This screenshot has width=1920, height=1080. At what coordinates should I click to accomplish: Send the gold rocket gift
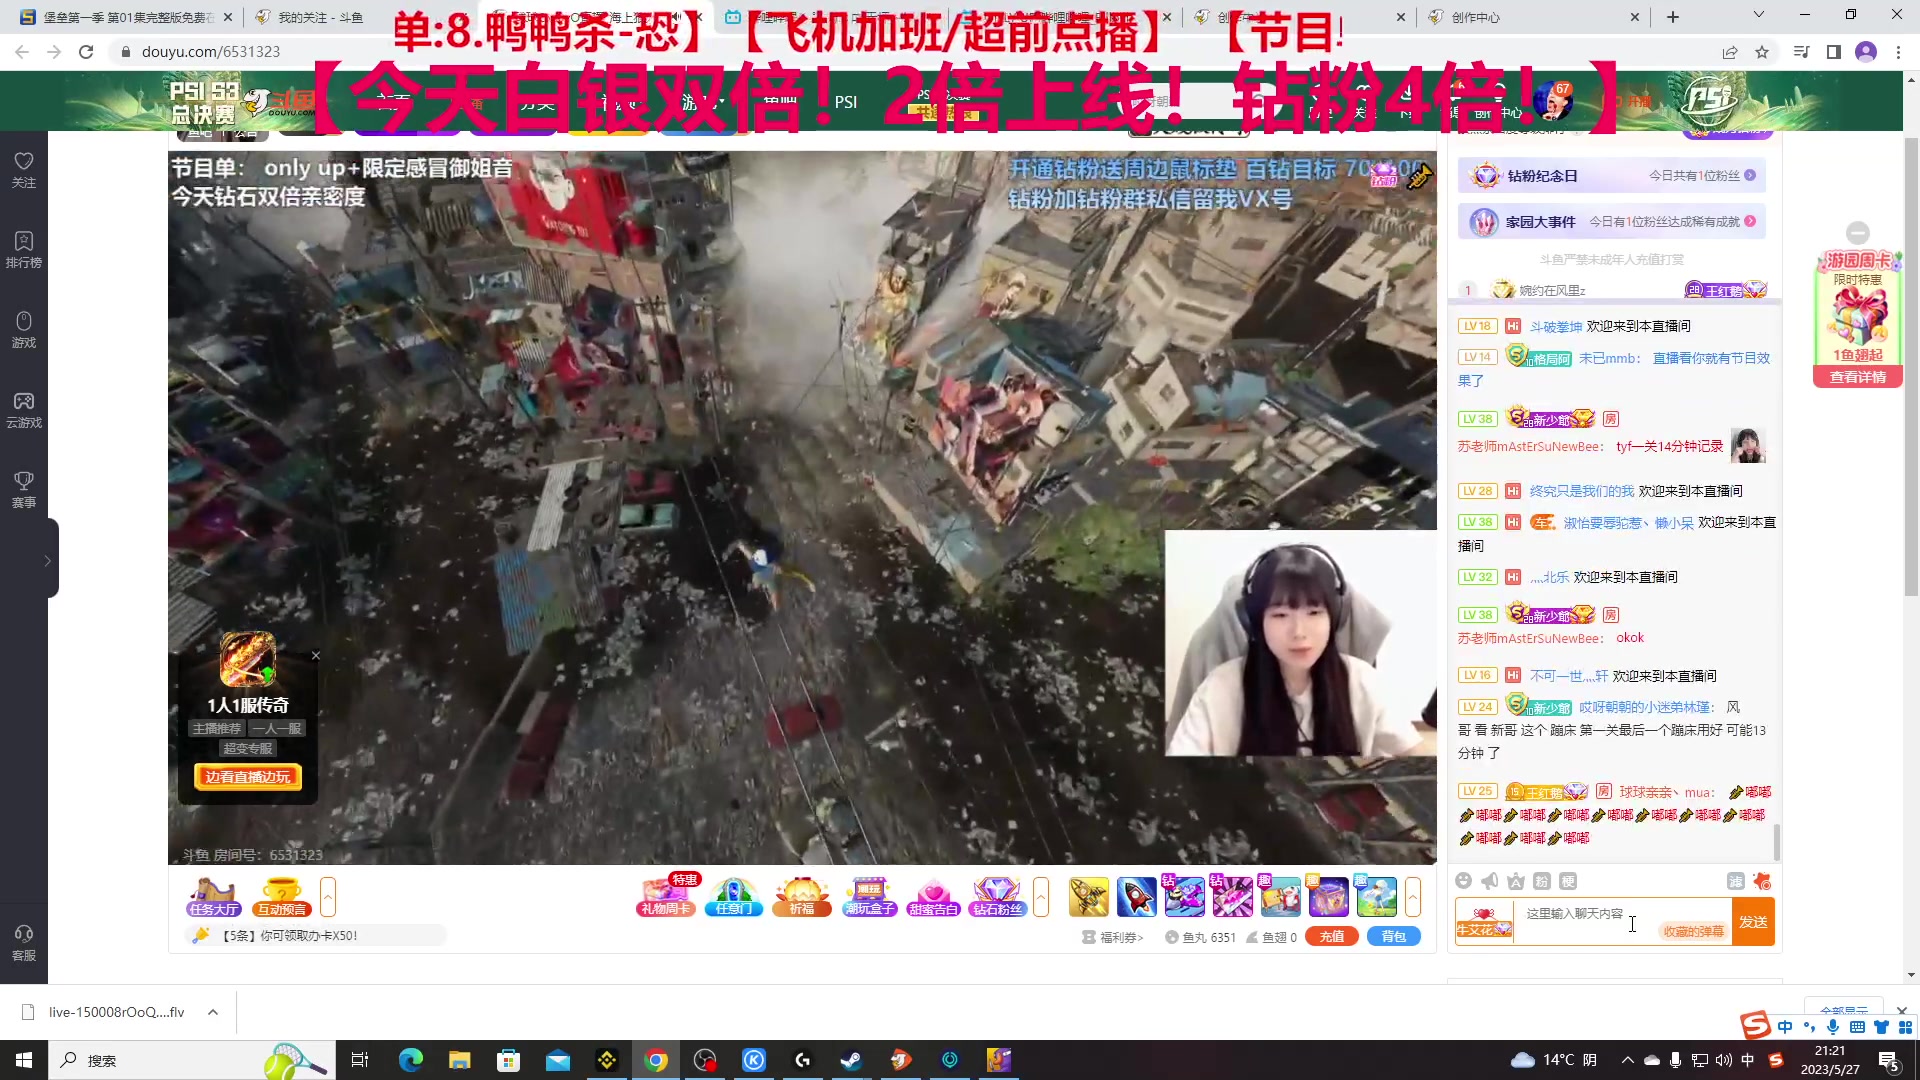[x=1088, y=897]
